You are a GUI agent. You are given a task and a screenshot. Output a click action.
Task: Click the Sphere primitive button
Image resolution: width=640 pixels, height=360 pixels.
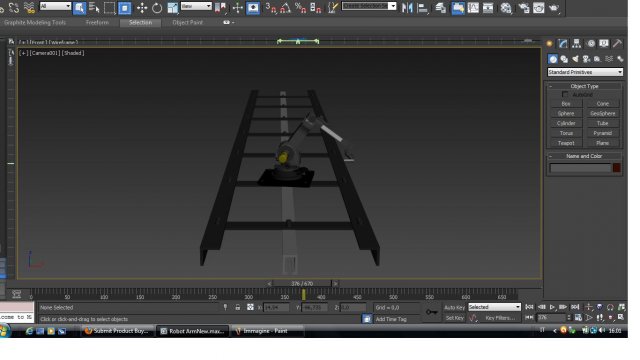click(x=566, y=113)
